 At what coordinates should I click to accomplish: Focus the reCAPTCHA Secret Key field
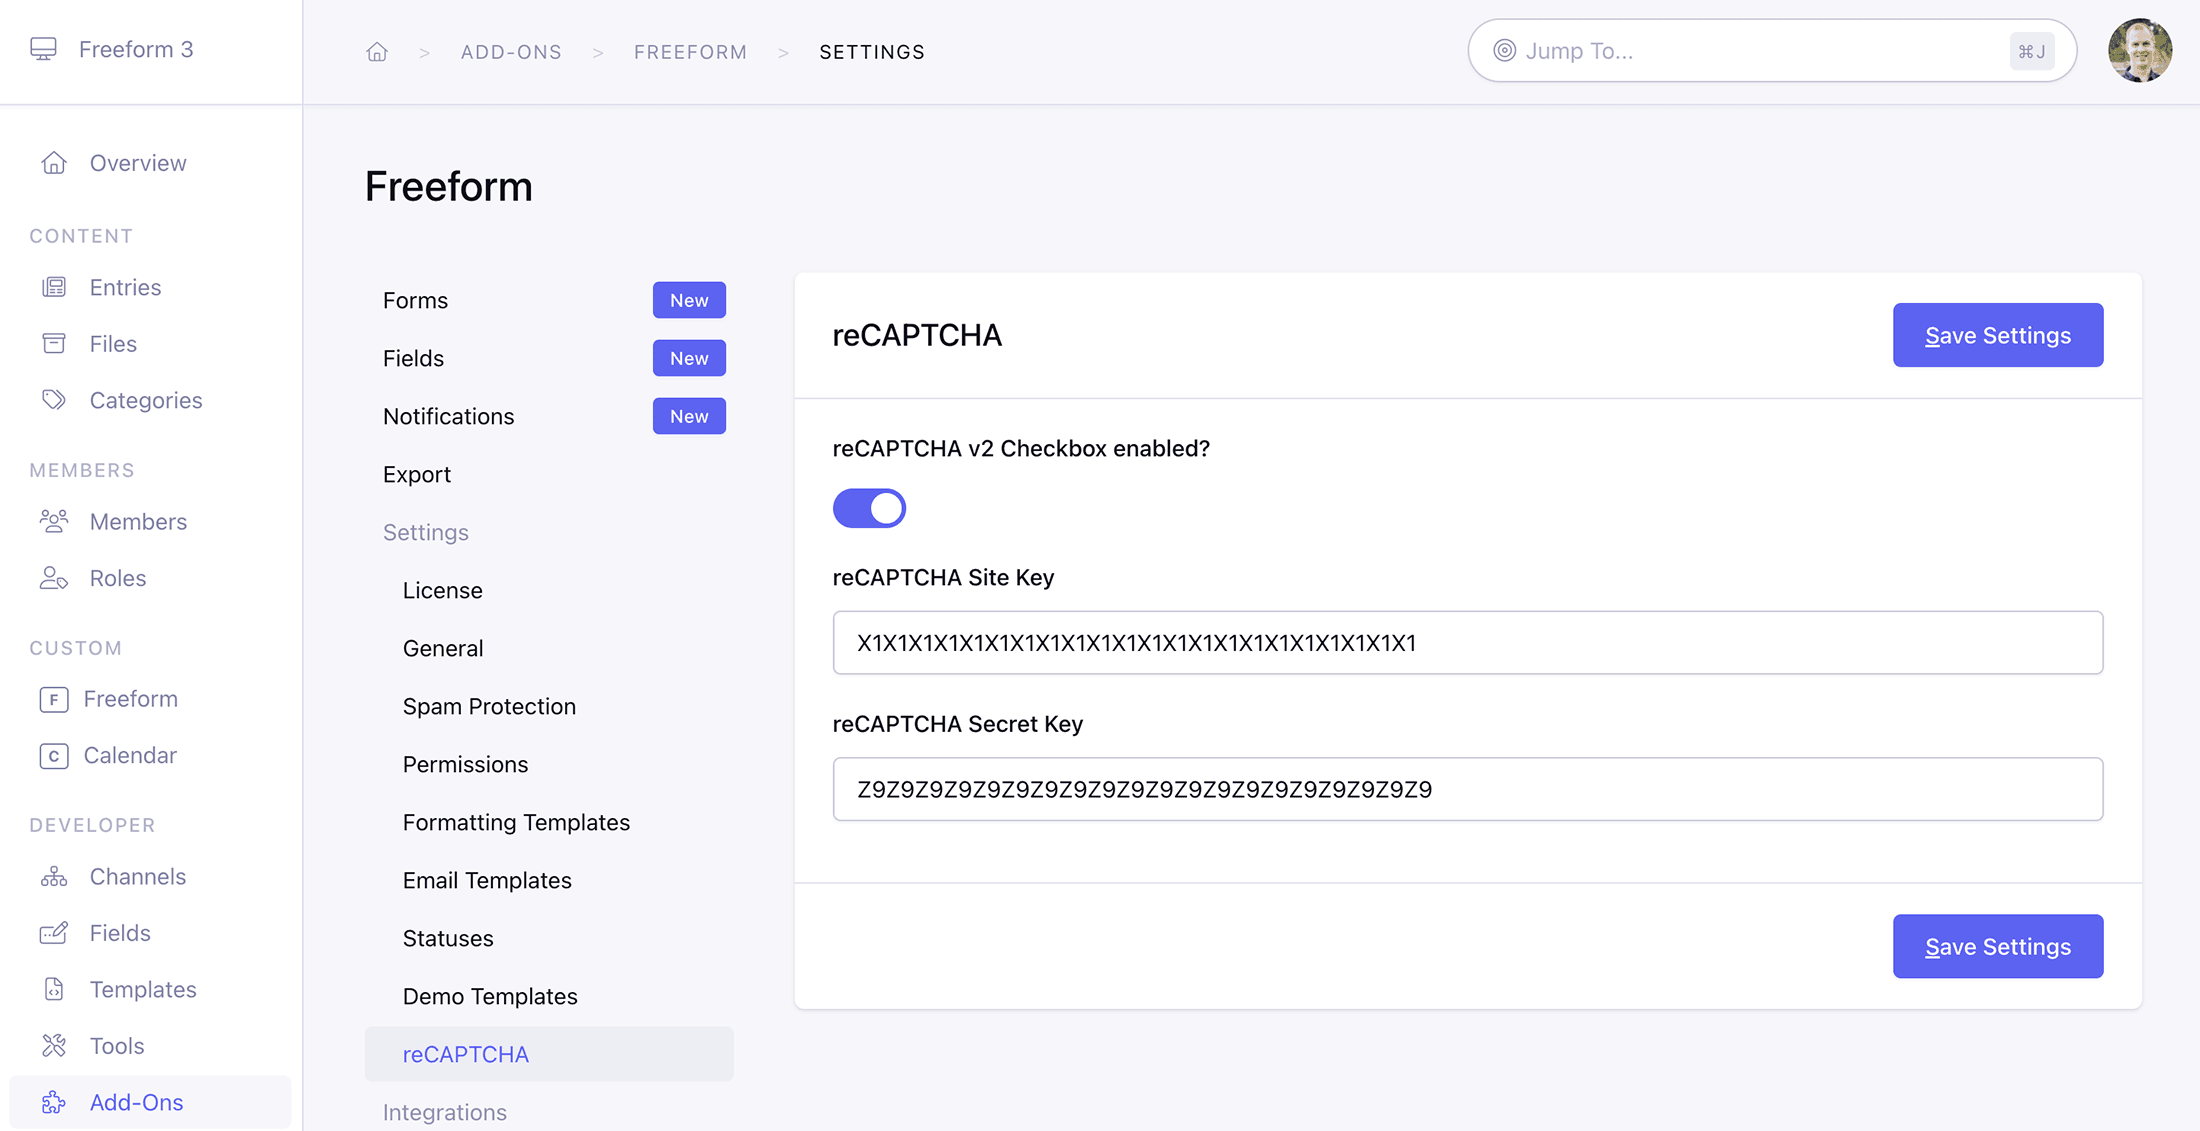[1468, 790]
